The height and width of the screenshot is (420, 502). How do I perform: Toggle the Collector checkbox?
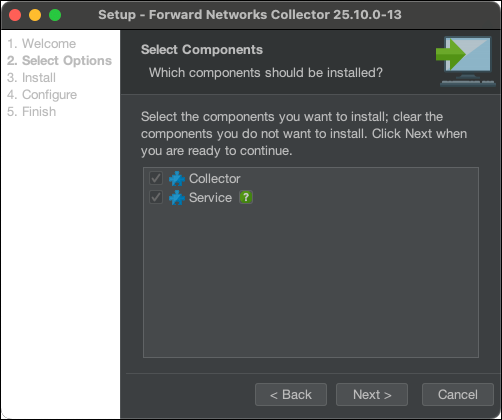point(156,178)
